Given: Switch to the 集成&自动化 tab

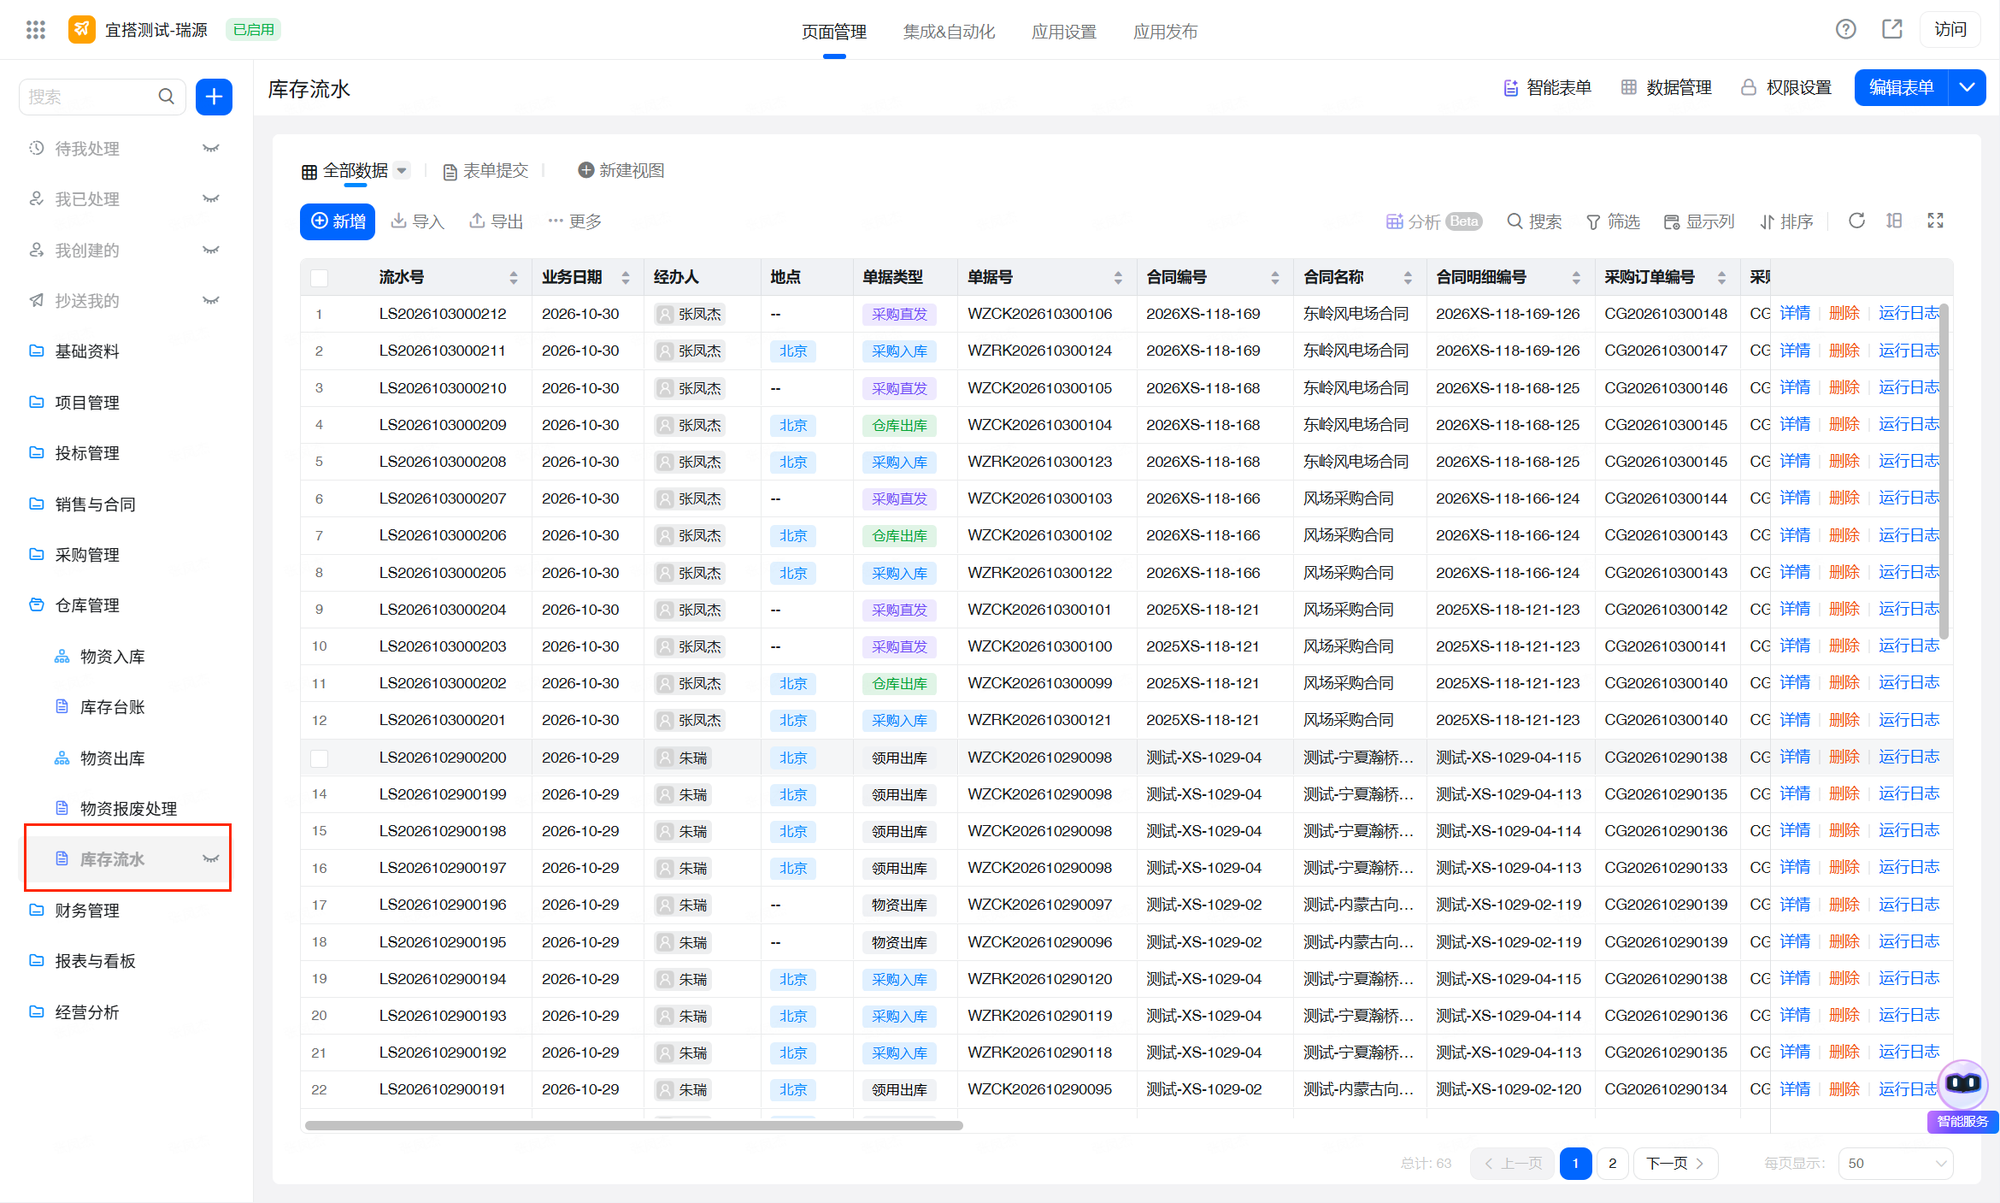Looking at the screenshot, I should (x=949, y=31).
